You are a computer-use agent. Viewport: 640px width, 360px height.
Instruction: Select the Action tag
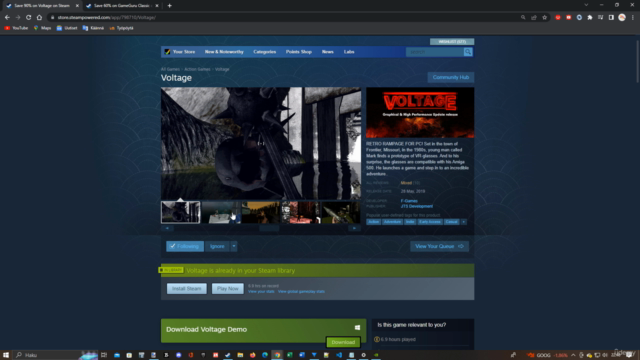tap(373, 222)
